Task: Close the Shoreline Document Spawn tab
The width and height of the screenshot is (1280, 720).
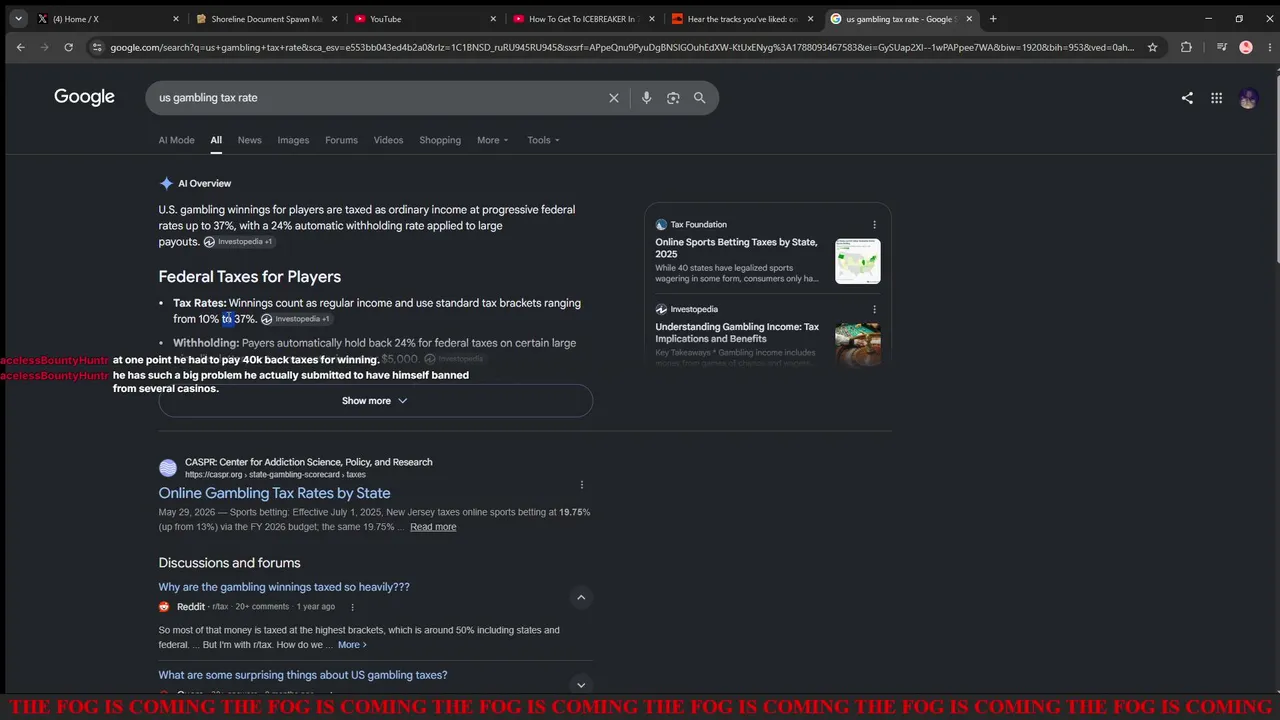Action: pyautogui.click(x=335, y=19)
